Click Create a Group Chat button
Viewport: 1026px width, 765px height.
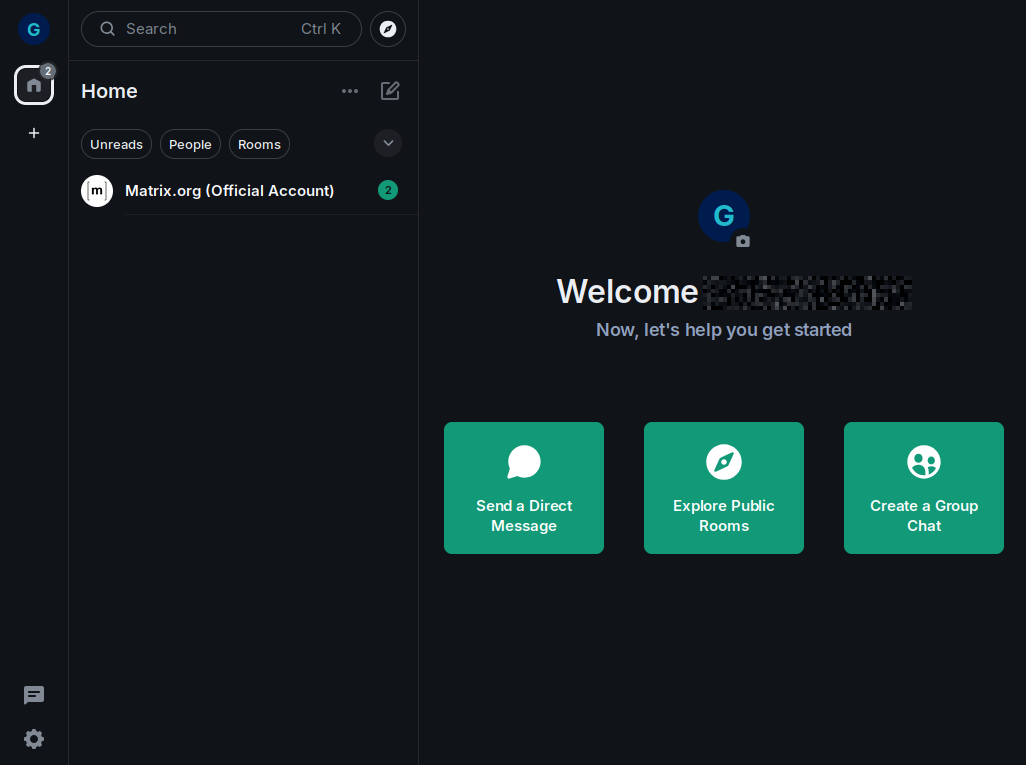click(x=924, y=488)
